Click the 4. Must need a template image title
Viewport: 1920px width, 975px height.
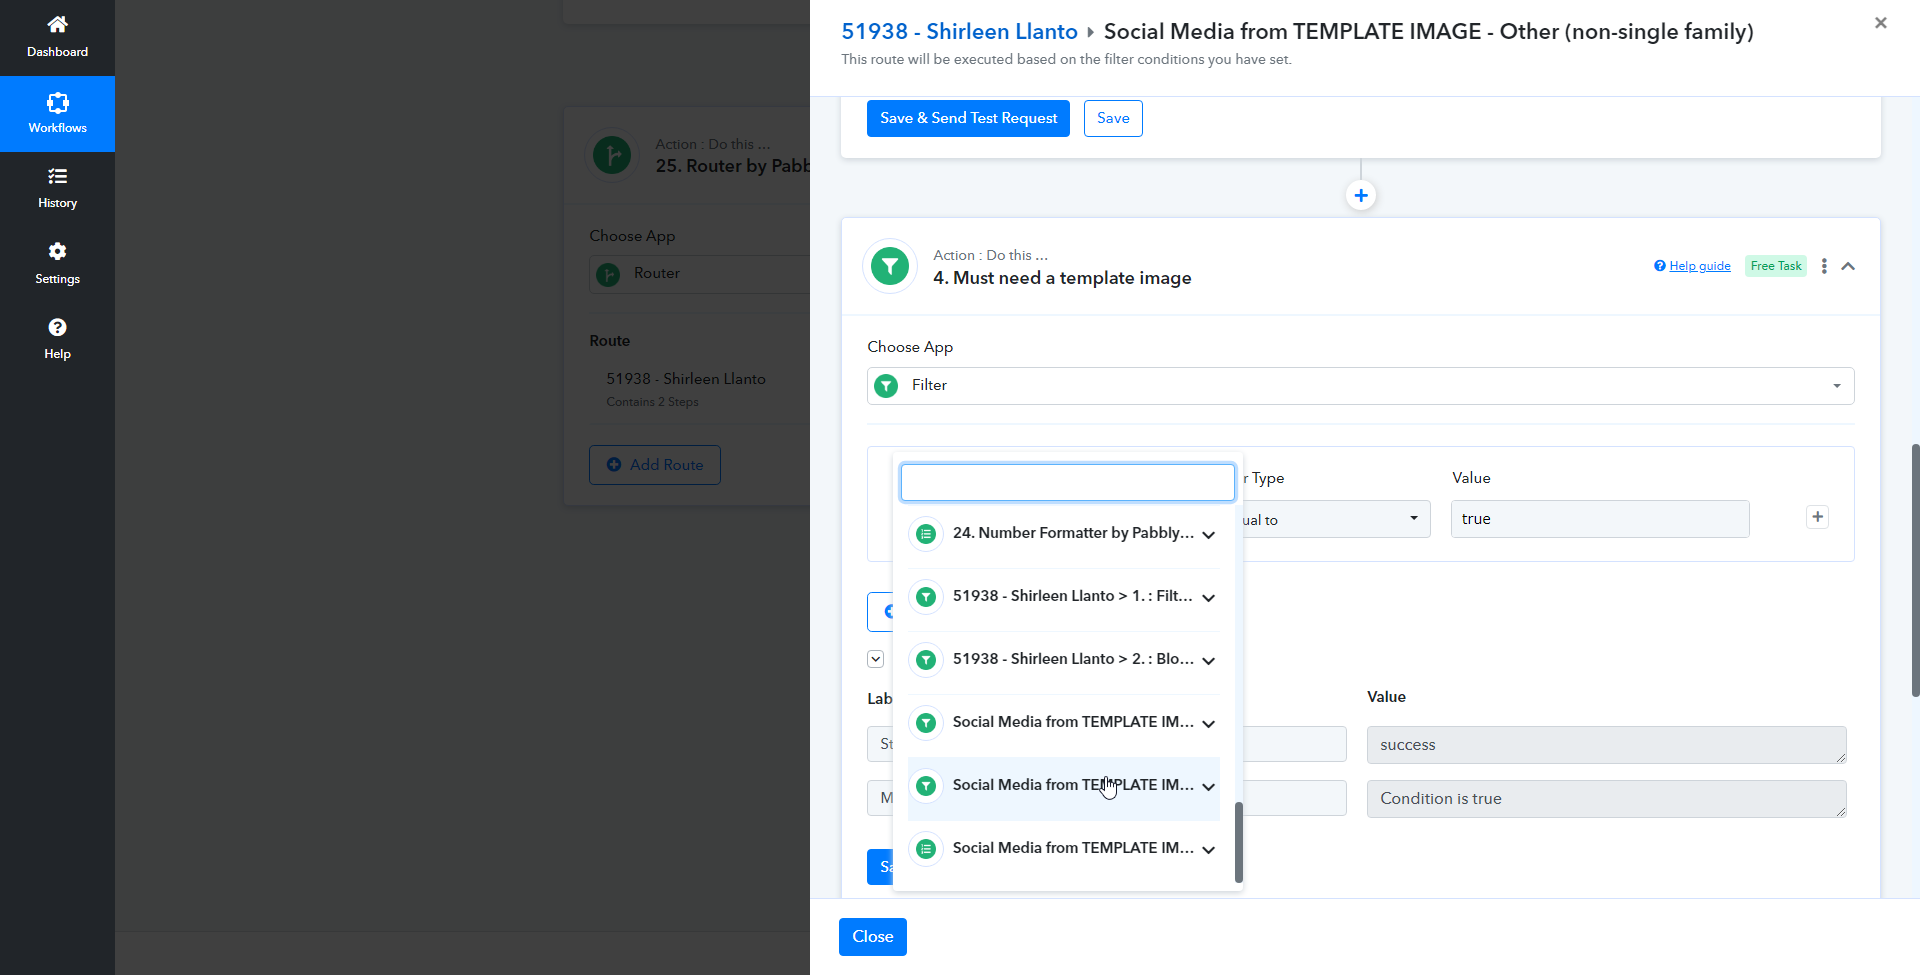(x=1062, y=278)
